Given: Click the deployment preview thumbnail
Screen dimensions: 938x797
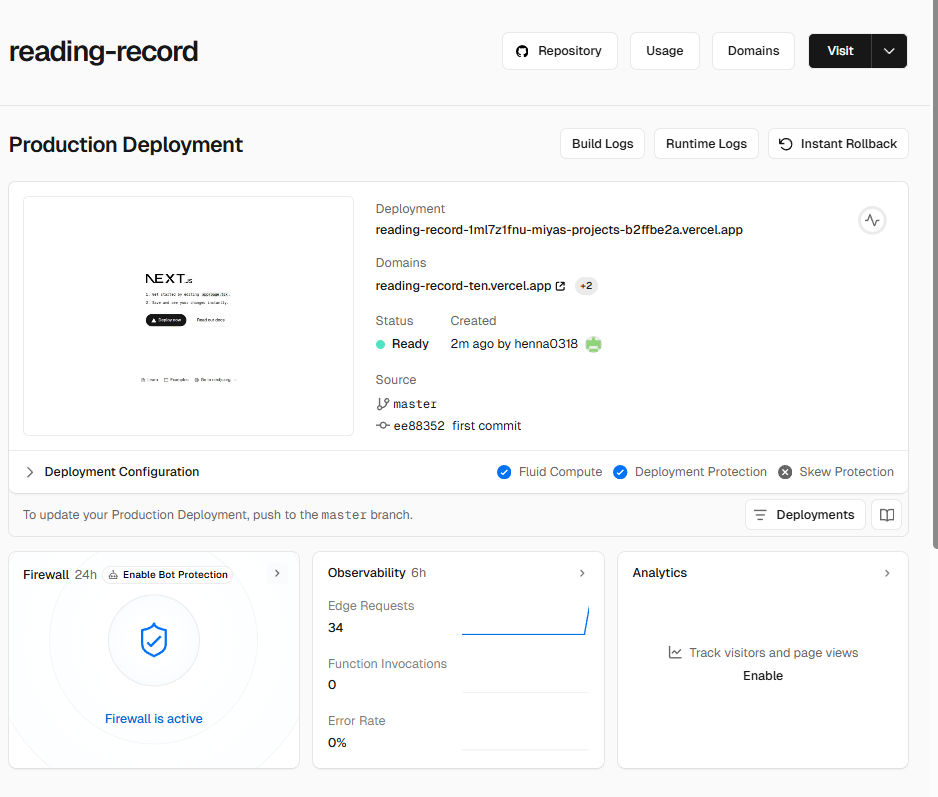Looking at the screenshot, I should [x=188, y=316].
